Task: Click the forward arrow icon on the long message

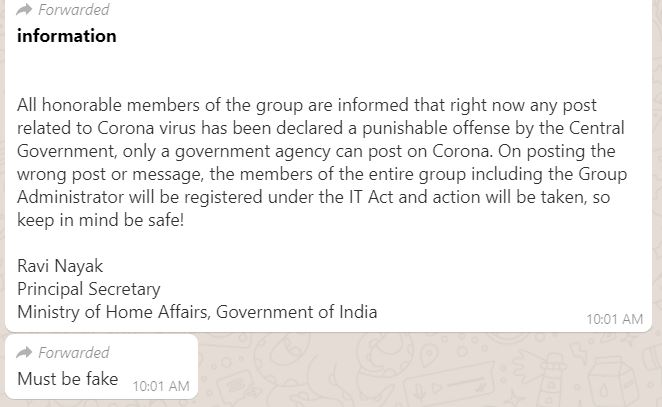Action: pyautogui.click(x=25, y=10)
